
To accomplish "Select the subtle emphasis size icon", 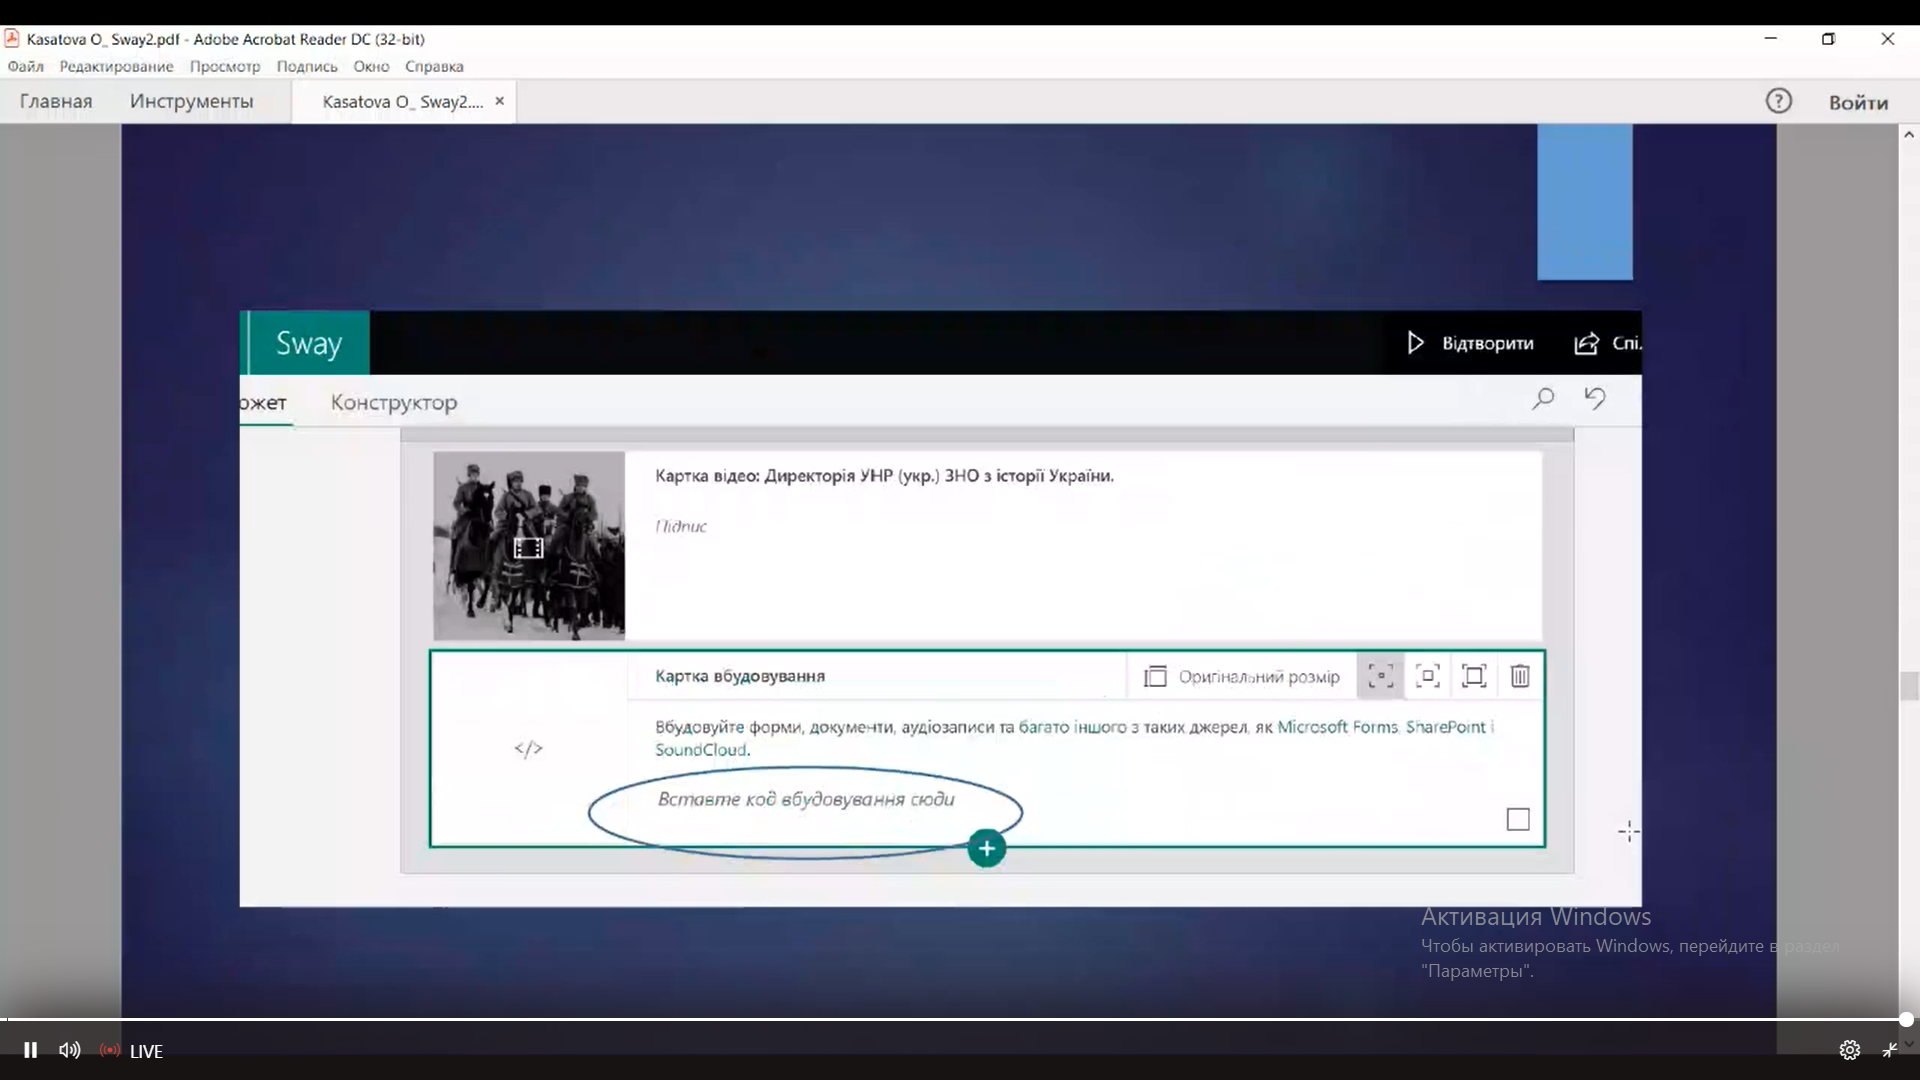I will click(x=1380, y=676).
